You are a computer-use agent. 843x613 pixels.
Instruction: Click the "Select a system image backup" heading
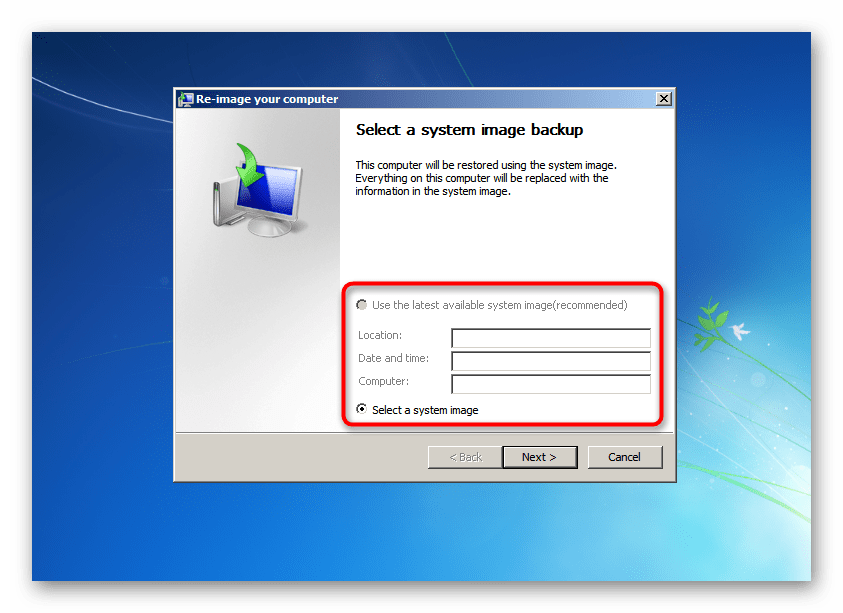tap(469, 130)
